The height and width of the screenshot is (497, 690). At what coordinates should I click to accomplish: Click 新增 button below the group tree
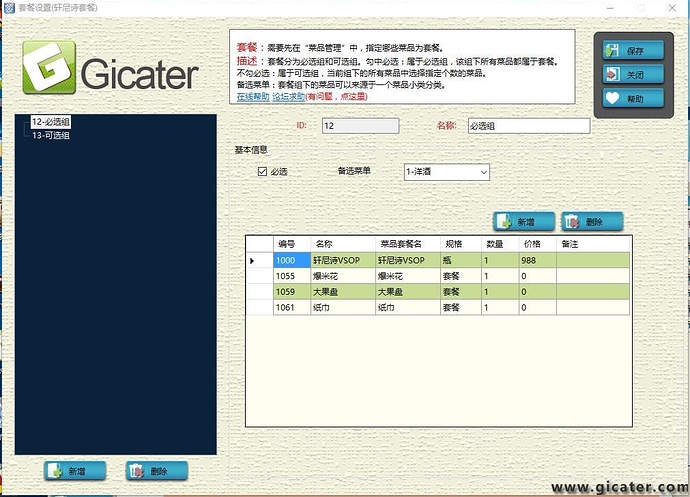coord(76,471)
